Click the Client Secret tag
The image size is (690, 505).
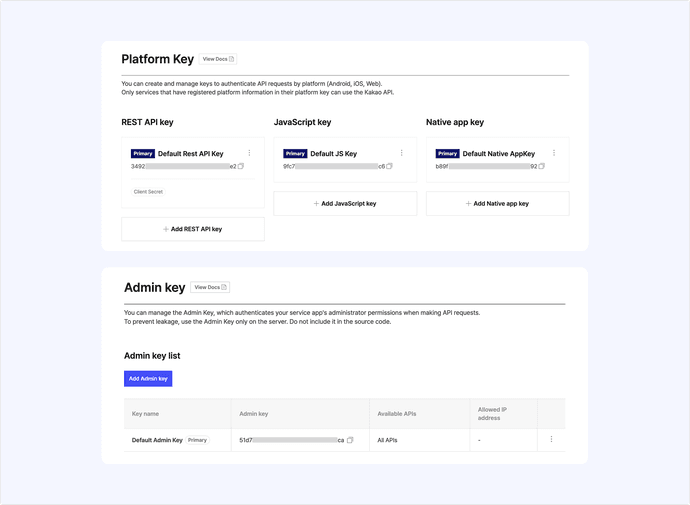[148, 192]
